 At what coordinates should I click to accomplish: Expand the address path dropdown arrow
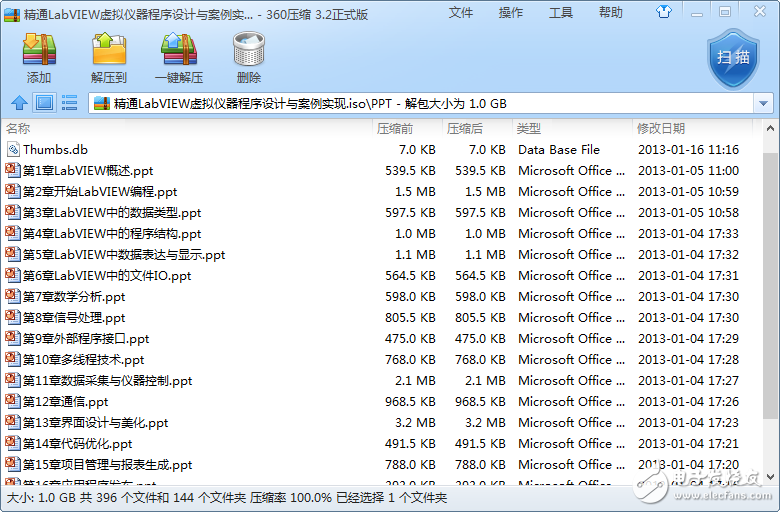tap(763, 103)
